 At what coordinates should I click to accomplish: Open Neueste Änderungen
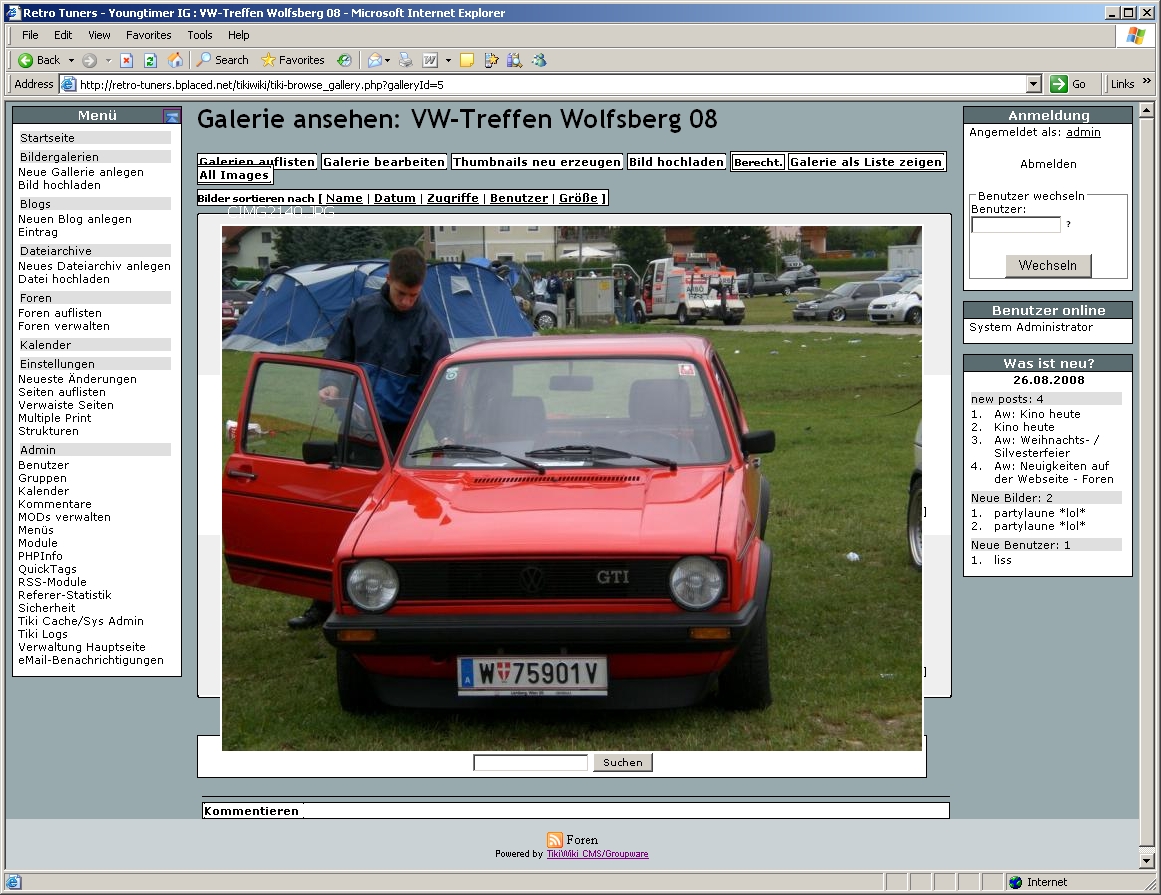[x=77, y=379]
